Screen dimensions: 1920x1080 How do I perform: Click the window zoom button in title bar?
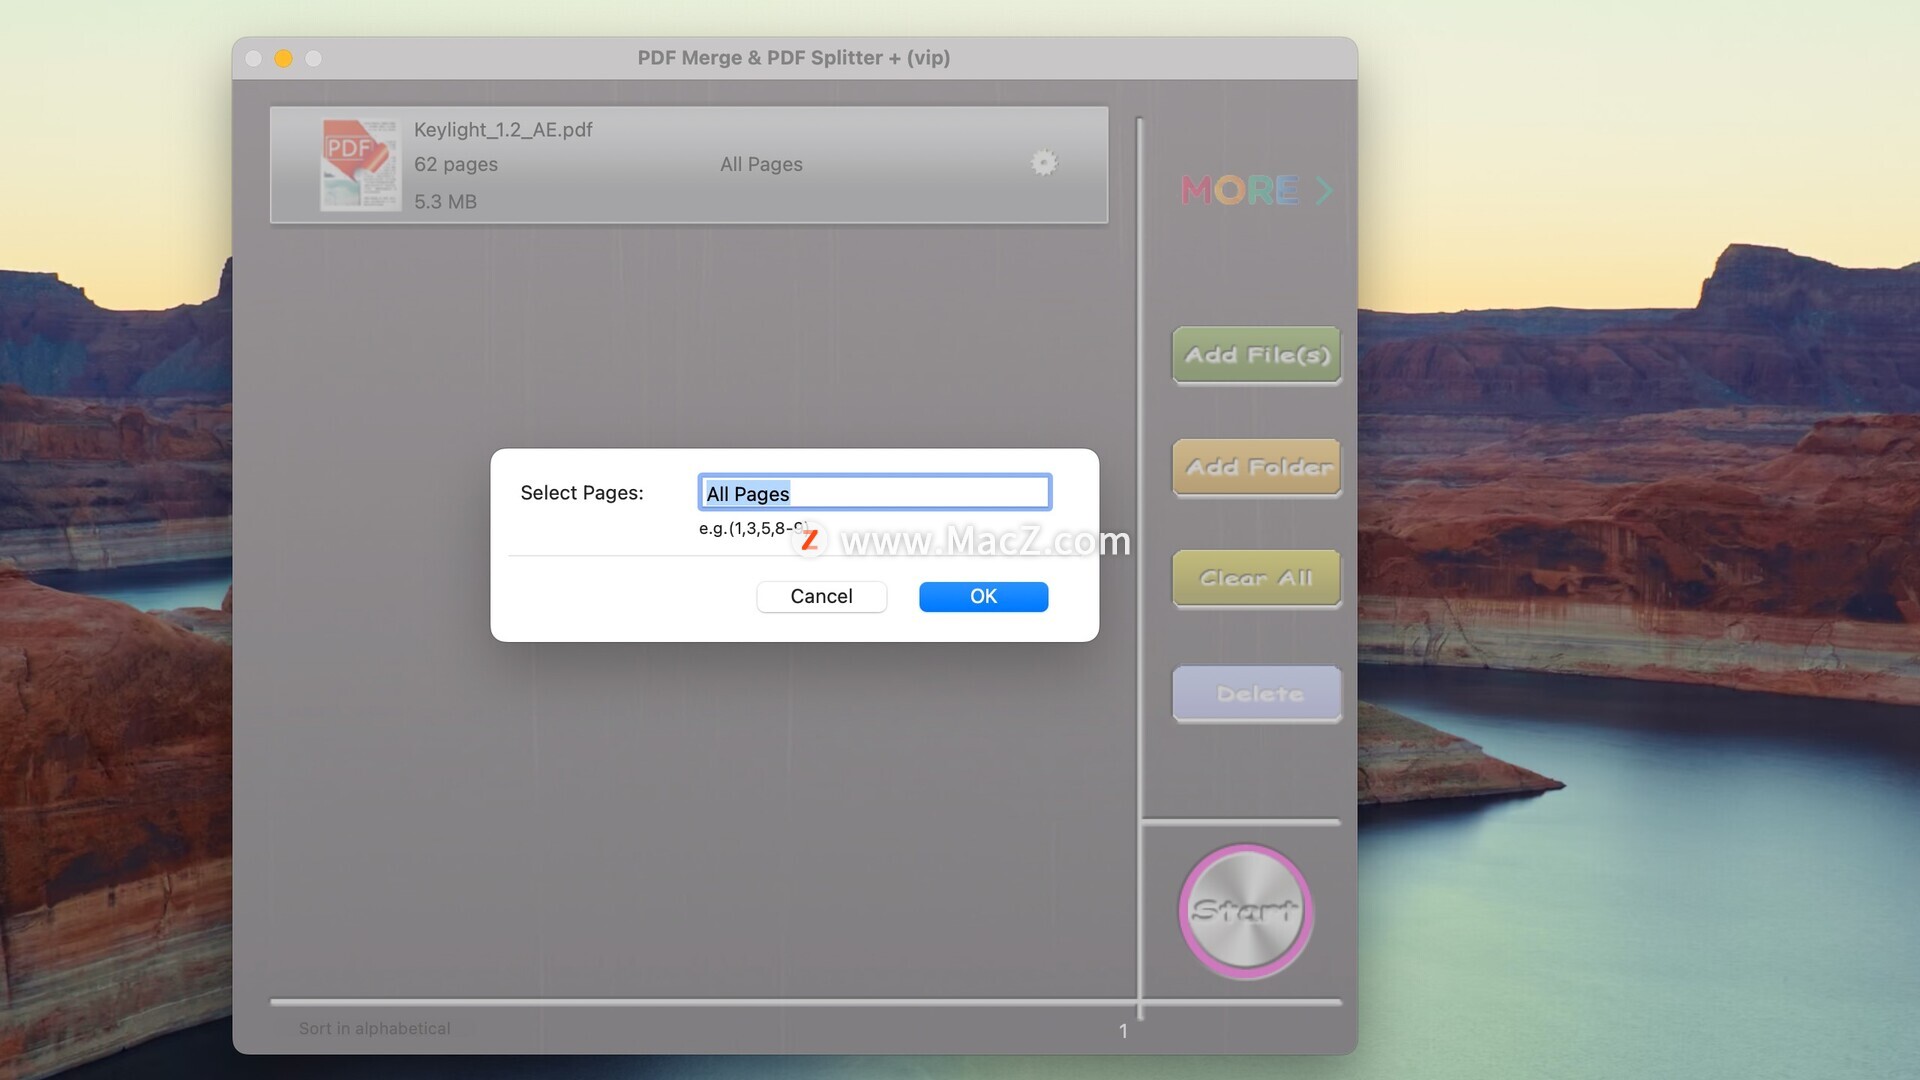click(x=314, y=58)
